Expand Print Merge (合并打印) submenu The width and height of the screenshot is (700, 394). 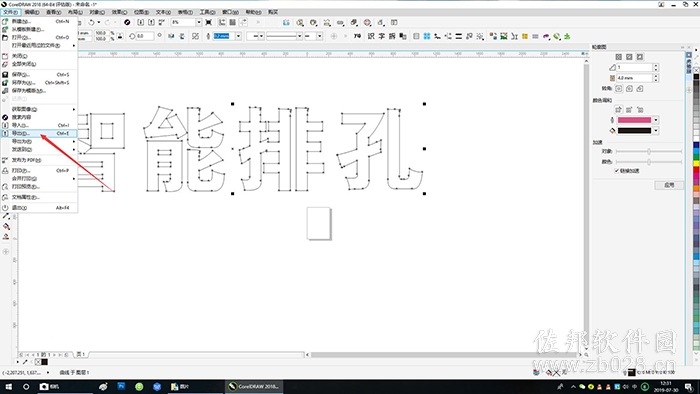(x=39, y=178)
